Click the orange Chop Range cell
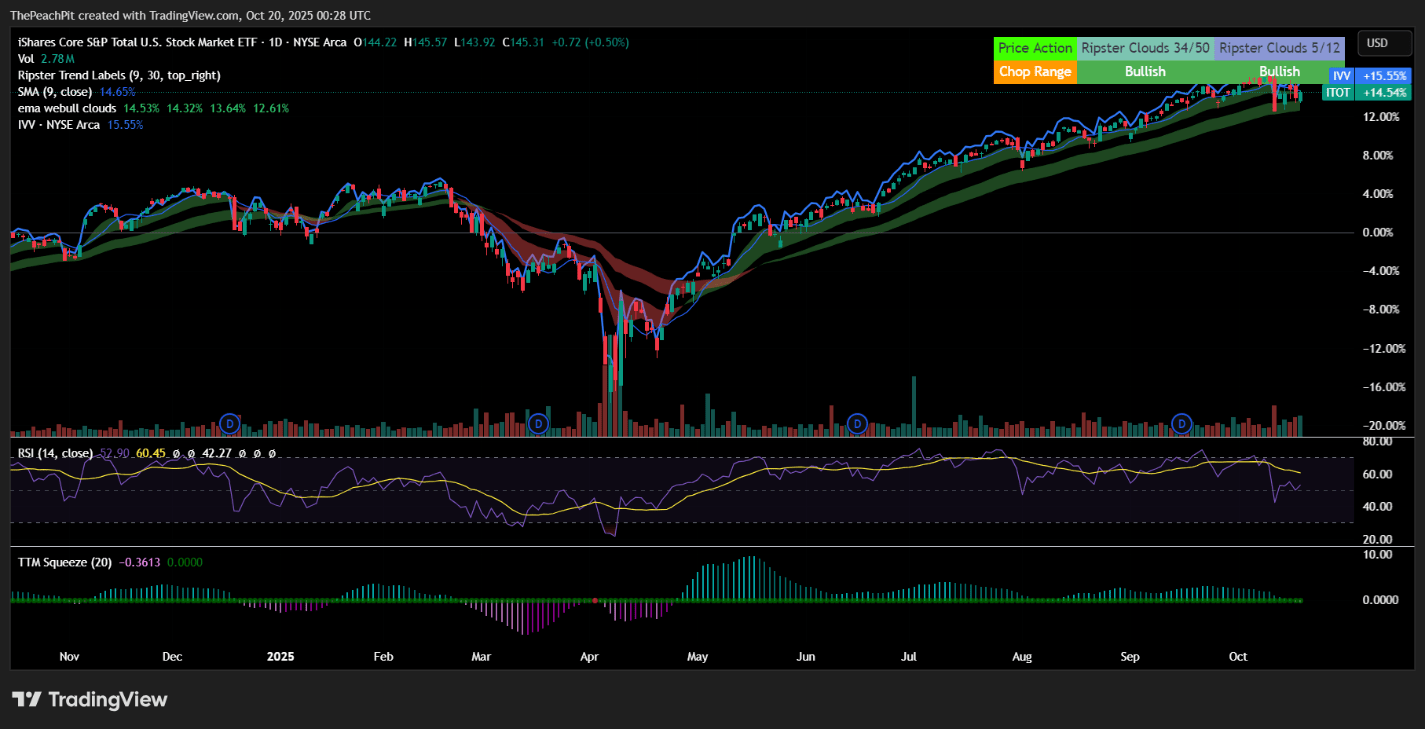1425x729 pixels. 1035,71
